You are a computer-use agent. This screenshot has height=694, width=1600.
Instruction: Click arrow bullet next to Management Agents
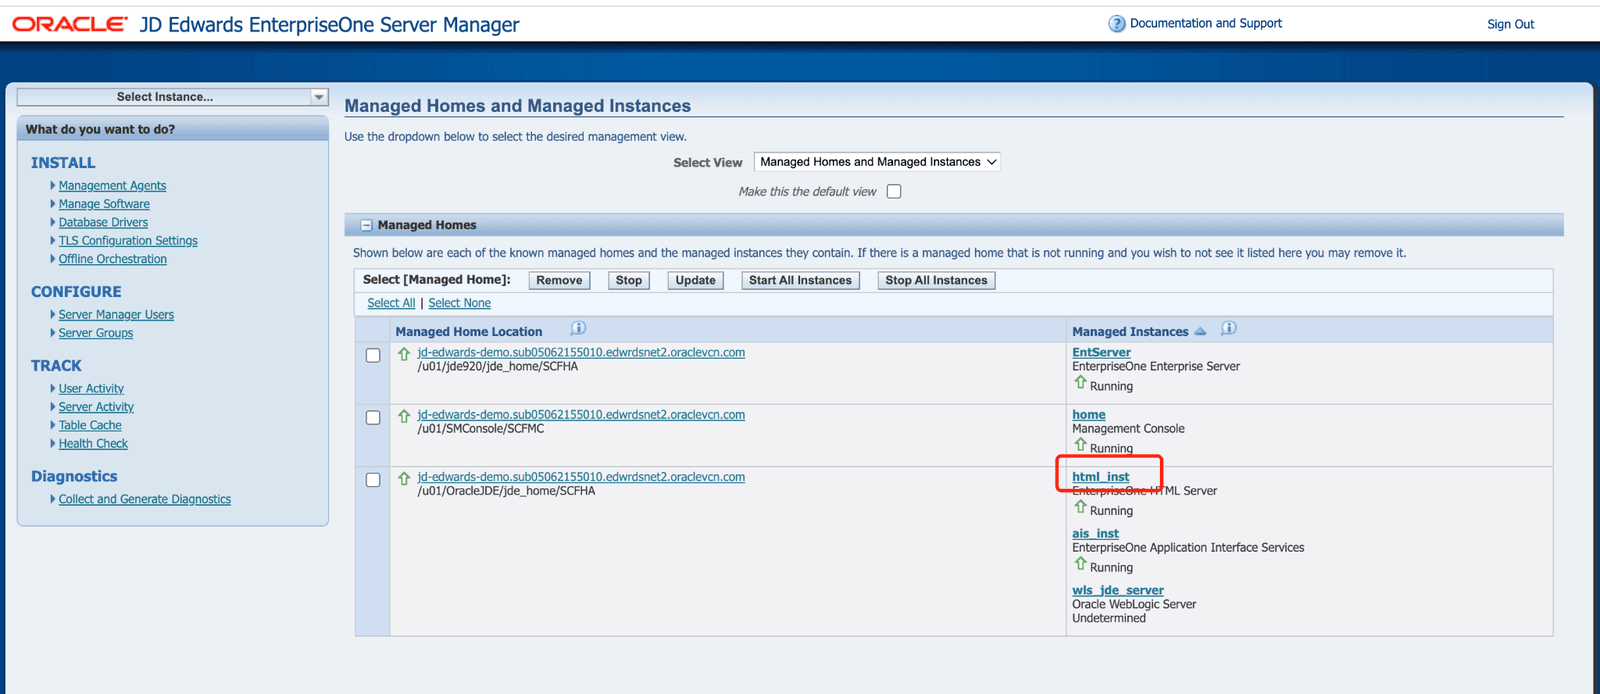click(x=52, y=185)
